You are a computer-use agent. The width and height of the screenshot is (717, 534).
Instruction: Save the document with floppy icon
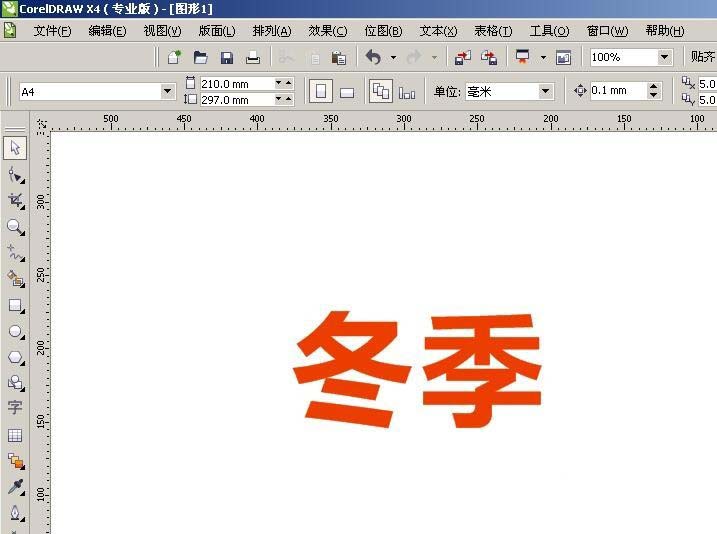[x=227, y=58]
